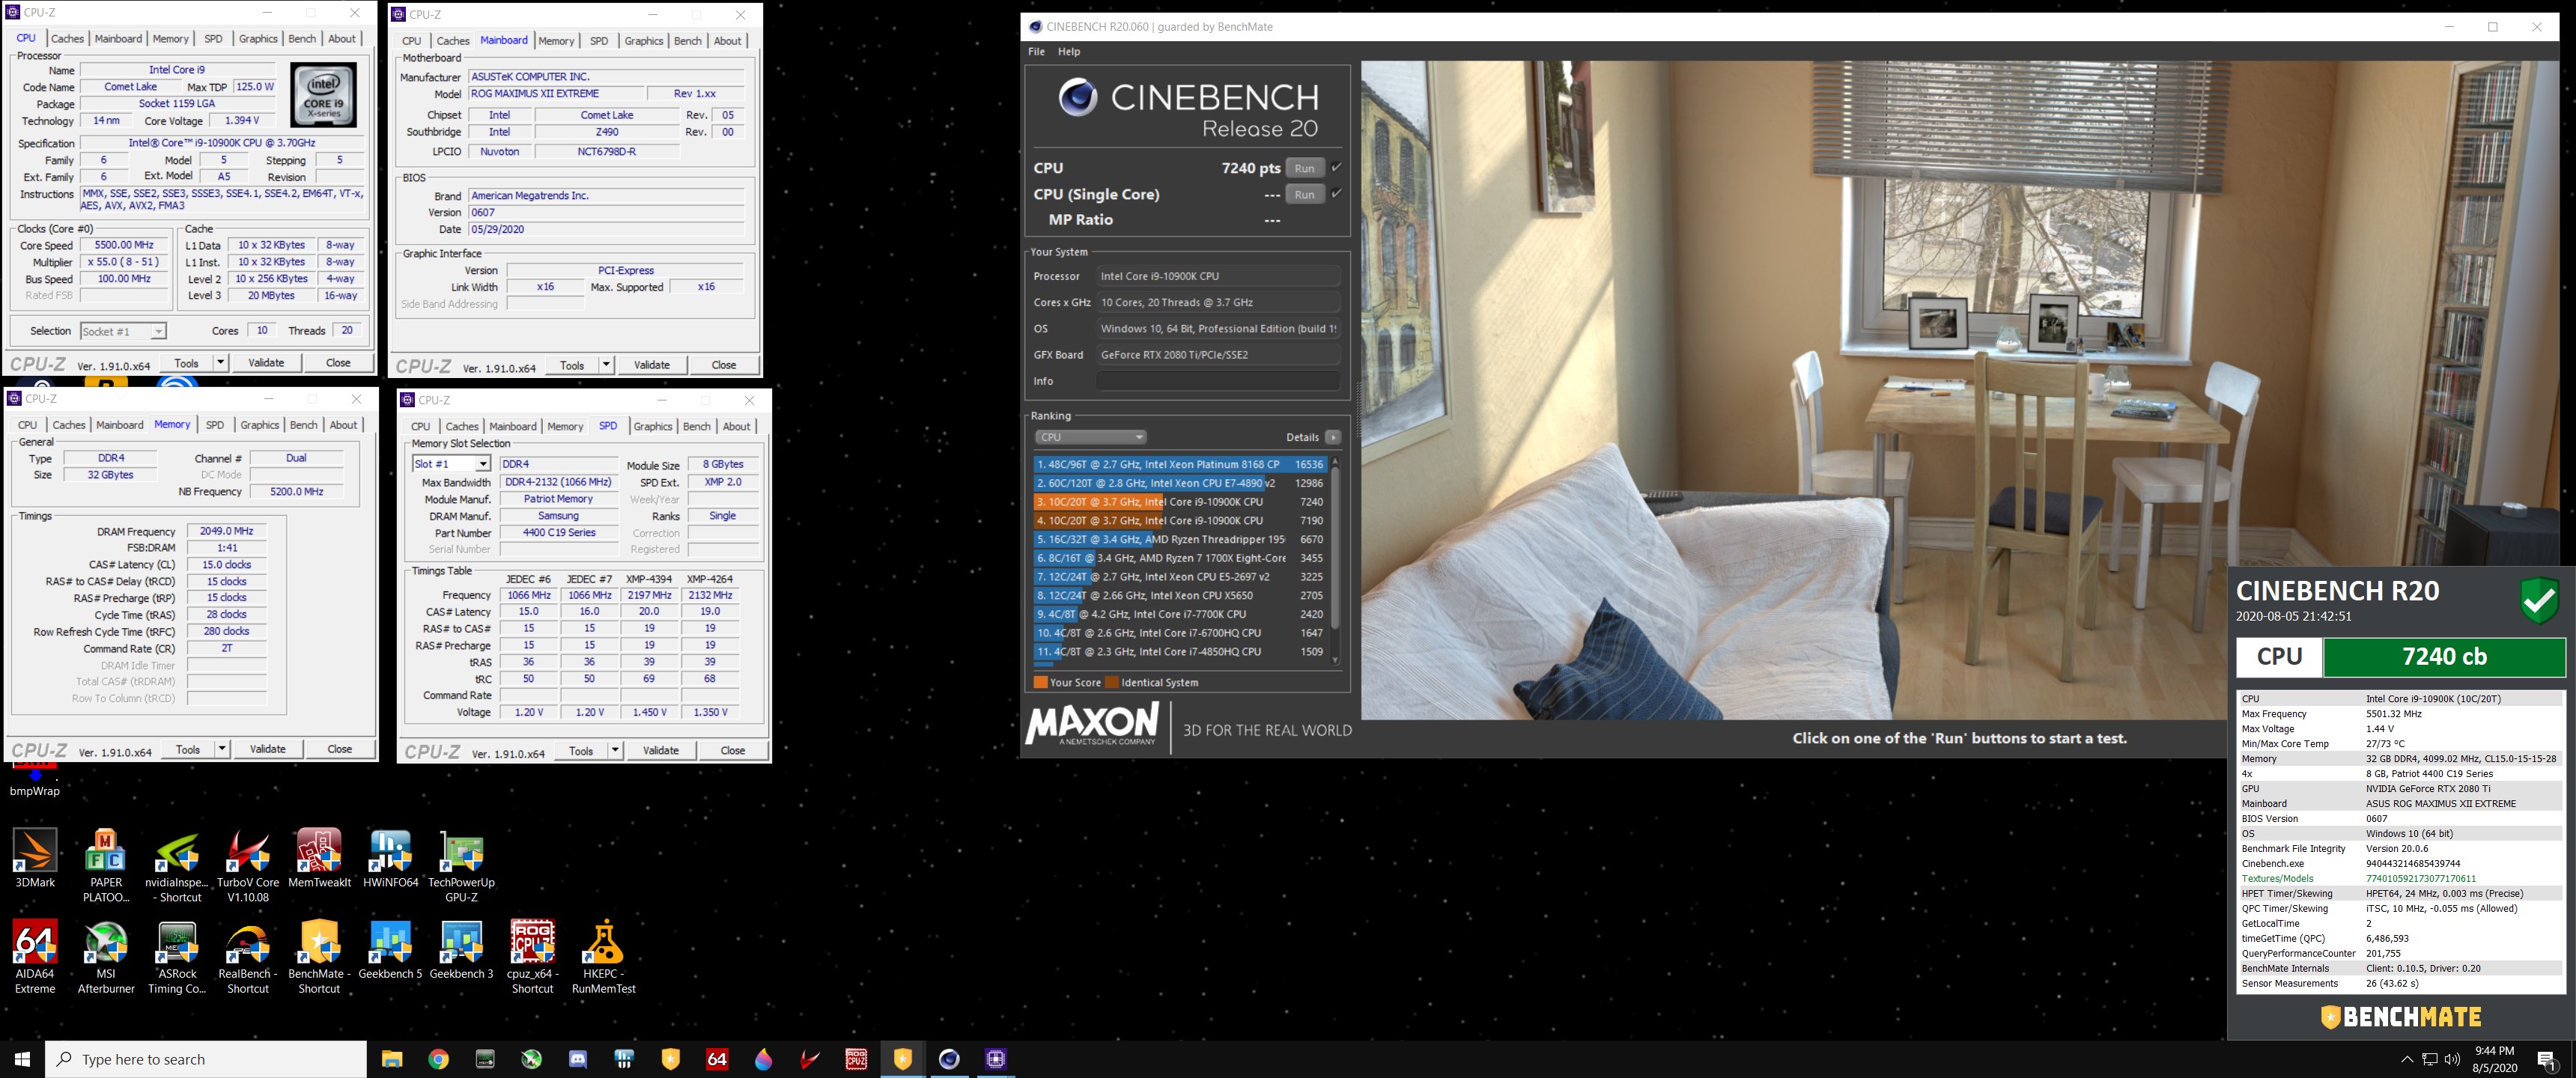The width and height of the screenshot is (2576, 1078).
Task: Click Close in the CPU-Z Memory window
Action: coord(340,748)
